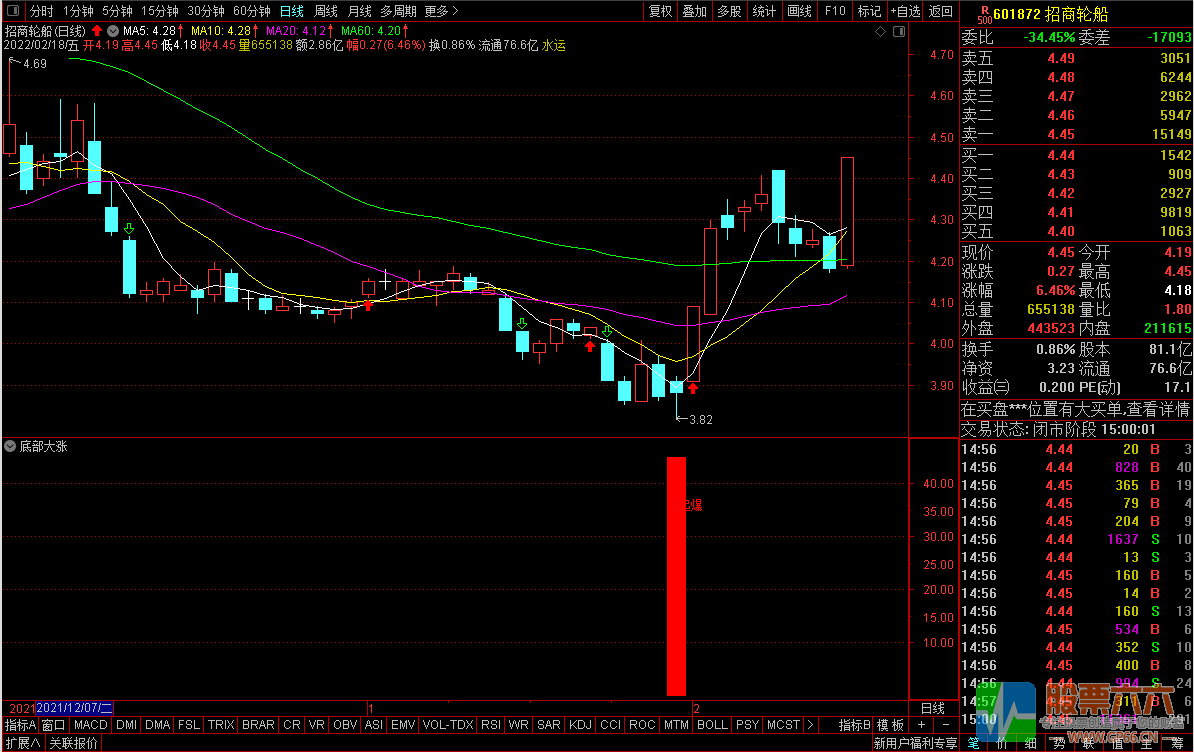This screenshot has height=752, width=1194.
Task: Select the 指标A indicator group
Action: [21, 725]
